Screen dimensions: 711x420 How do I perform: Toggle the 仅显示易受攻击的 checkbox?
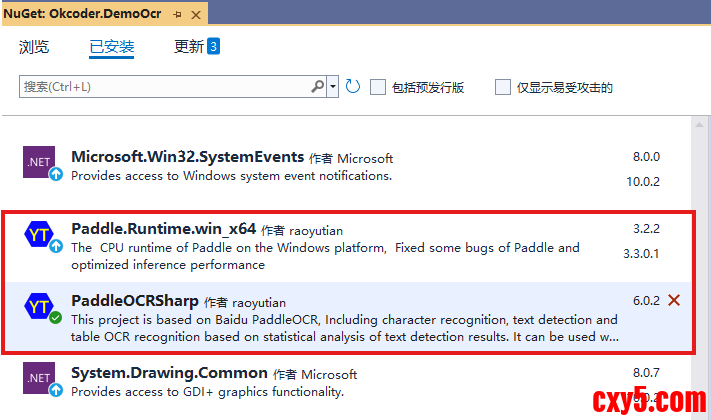tap(503, 87)
